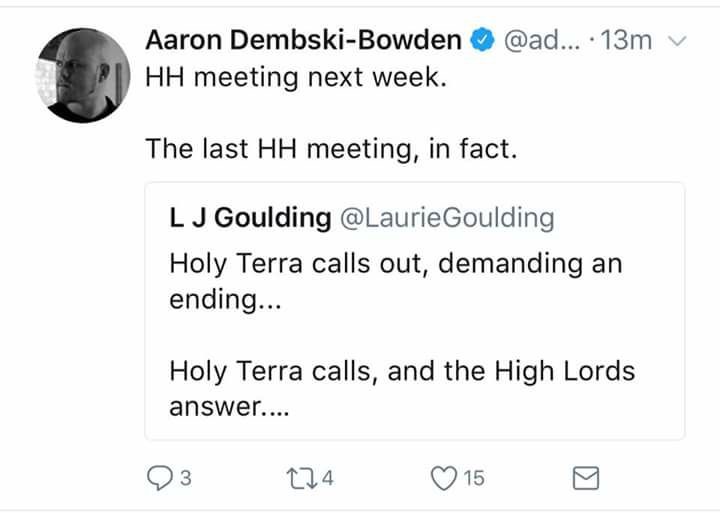Click the quoted text "ending..."
Screen dimensions: 720x513
tap(214, 300)
